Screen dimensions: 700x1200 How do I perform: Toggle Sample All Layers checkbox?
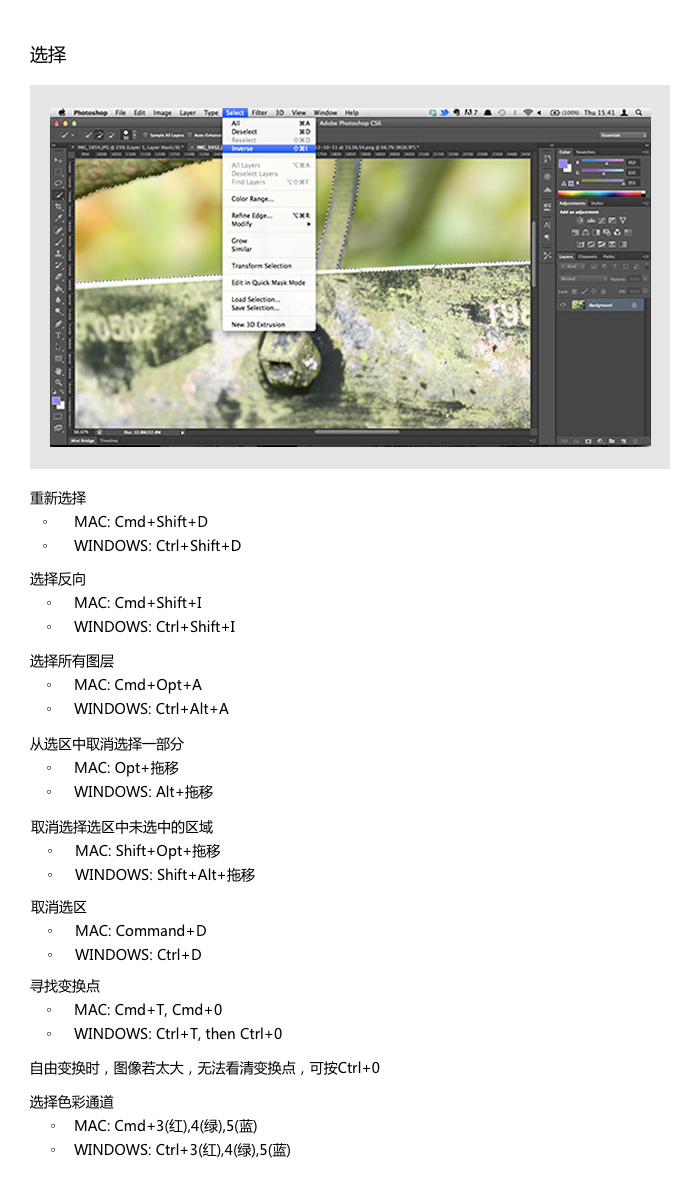coord(146,135)
